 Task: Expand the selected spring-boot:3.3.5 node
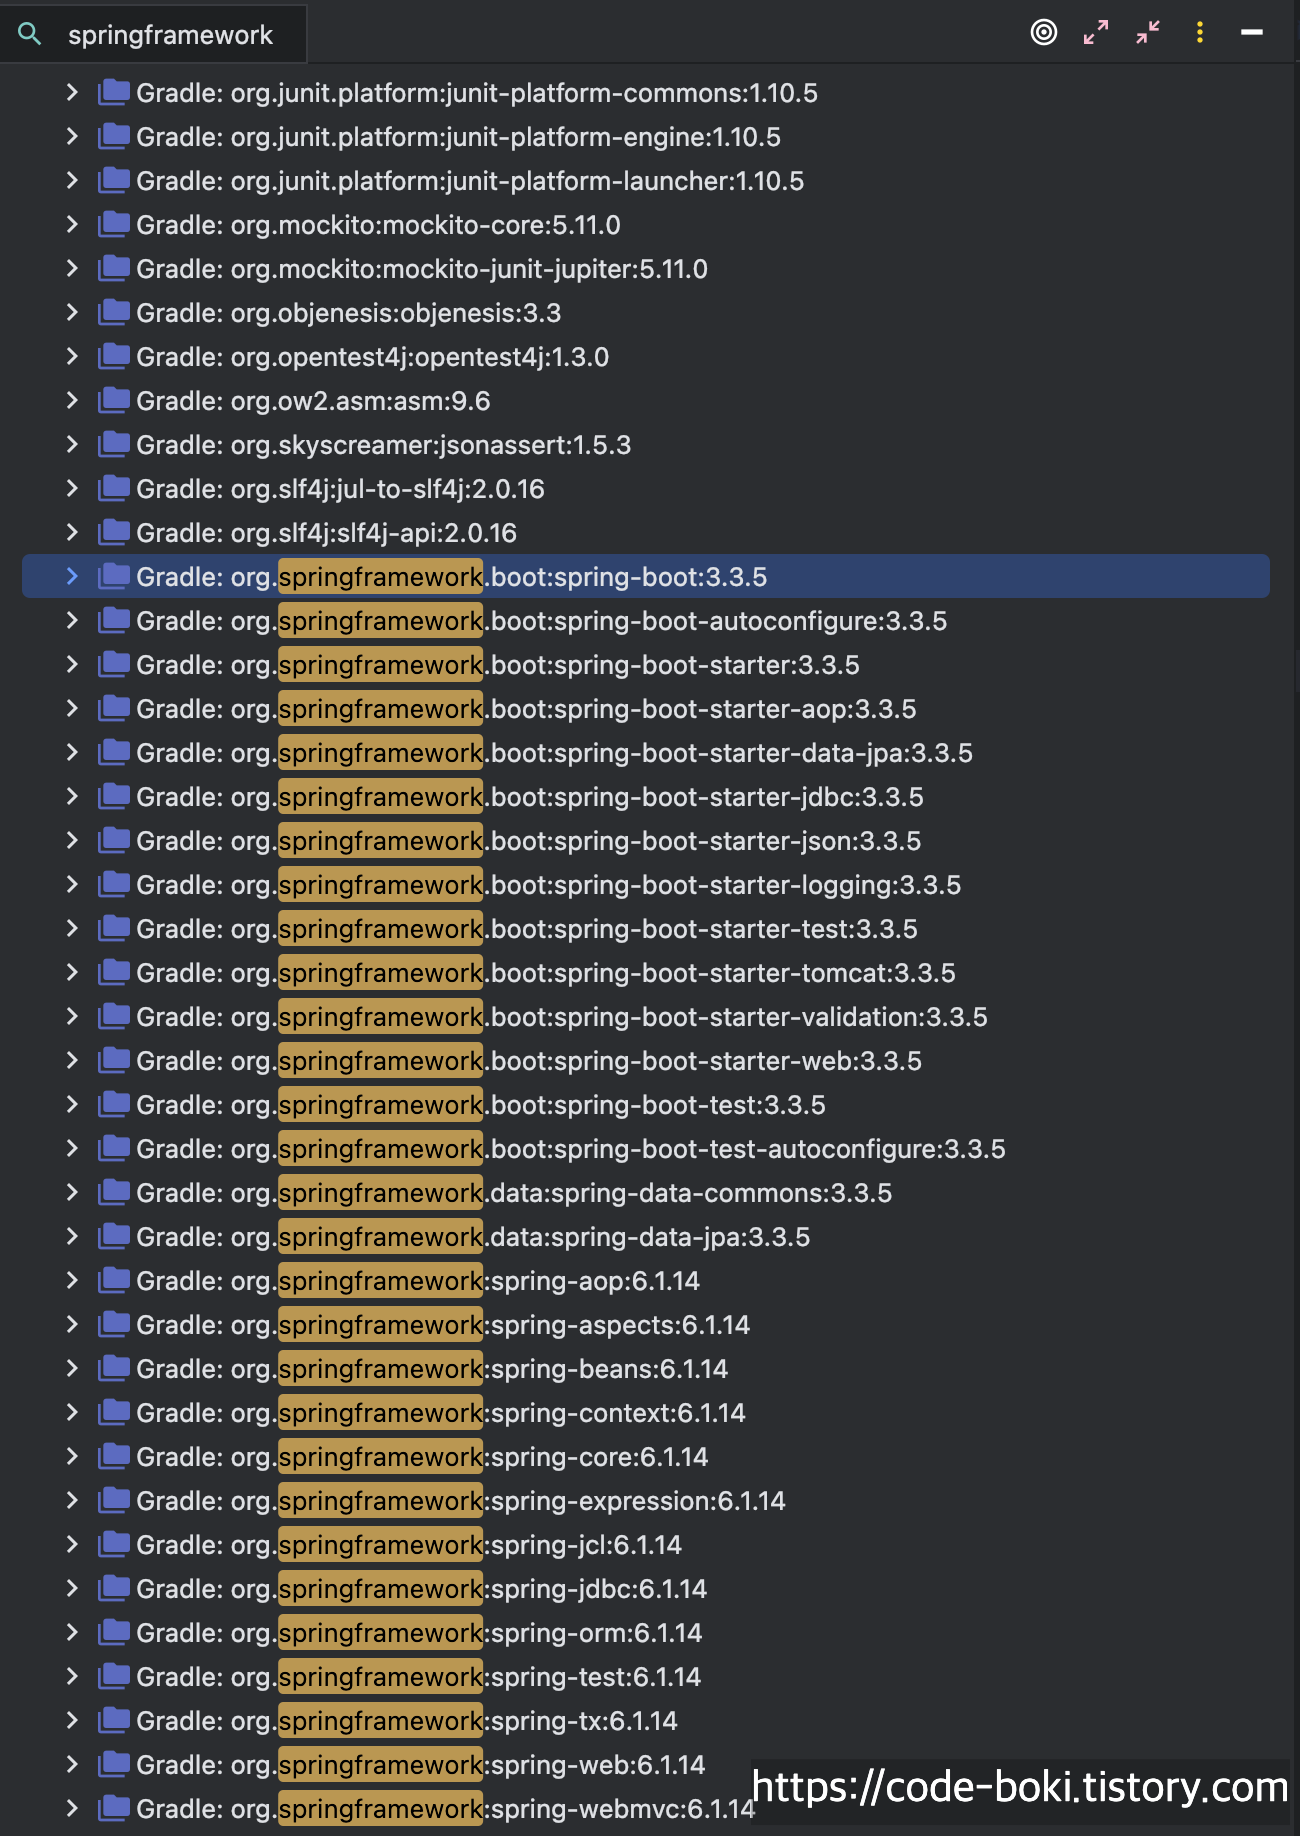pos(72,576)
